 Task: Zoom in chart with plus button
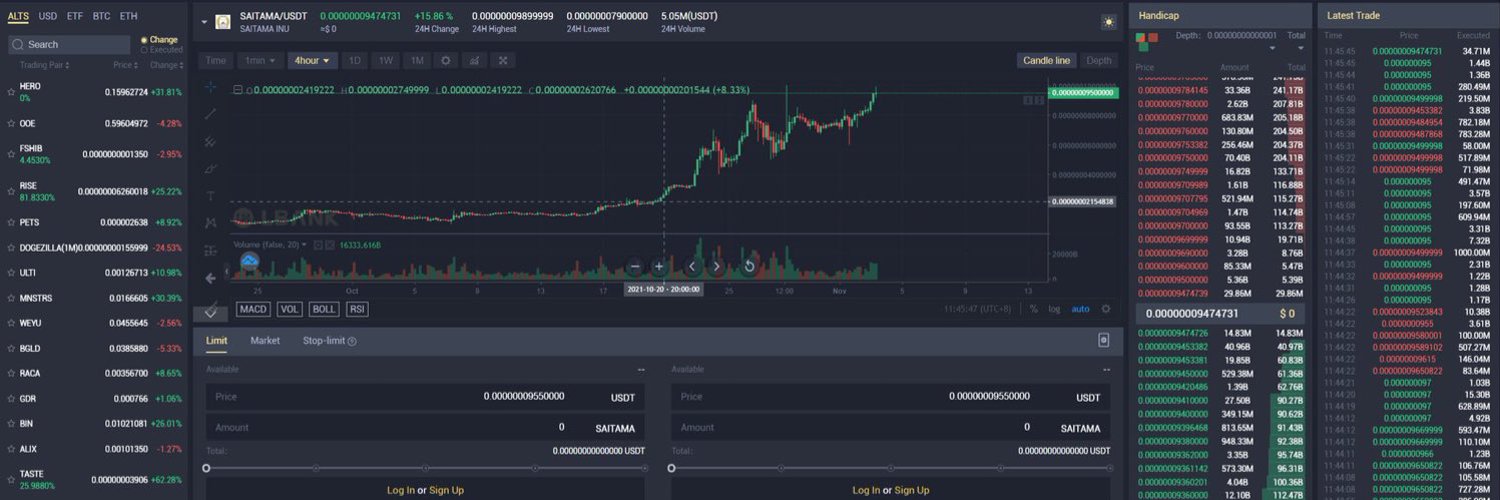[659, 266]
